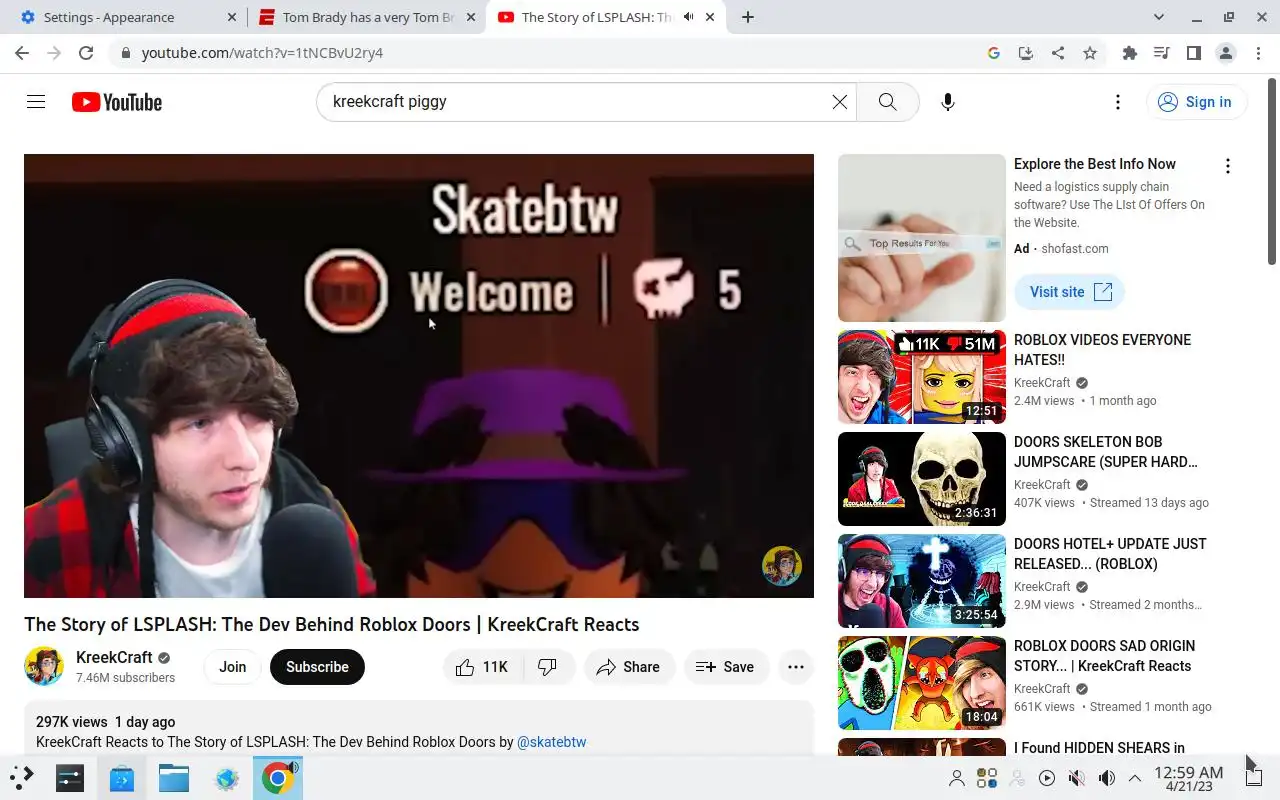The height and width of the screenshot is (800, 1280).
Task: Click page vertical scrollbar
Action: pos(1272,170)
